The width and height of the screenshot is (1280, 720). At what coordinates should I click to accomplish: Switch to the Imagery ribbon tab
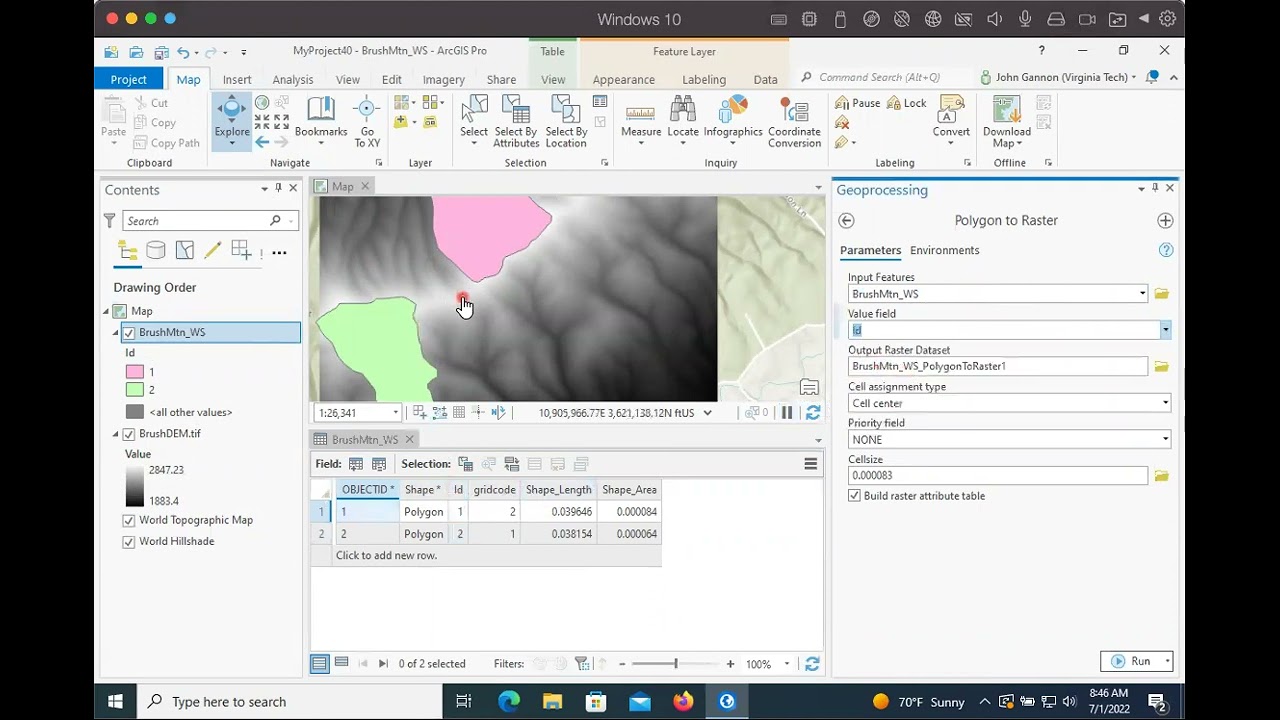pyautogui.click(x=443, y=79)
